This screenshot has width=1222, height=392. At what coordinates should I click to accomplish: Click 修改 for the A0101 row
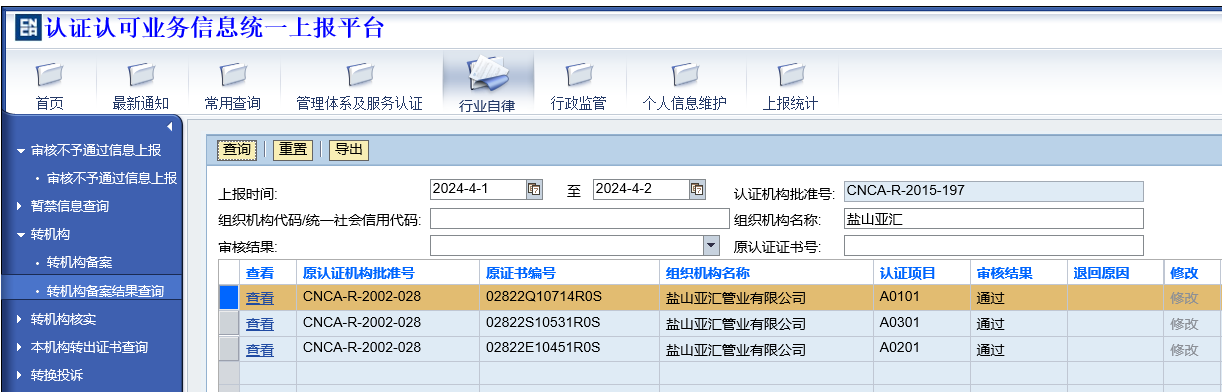(1184, 298)
